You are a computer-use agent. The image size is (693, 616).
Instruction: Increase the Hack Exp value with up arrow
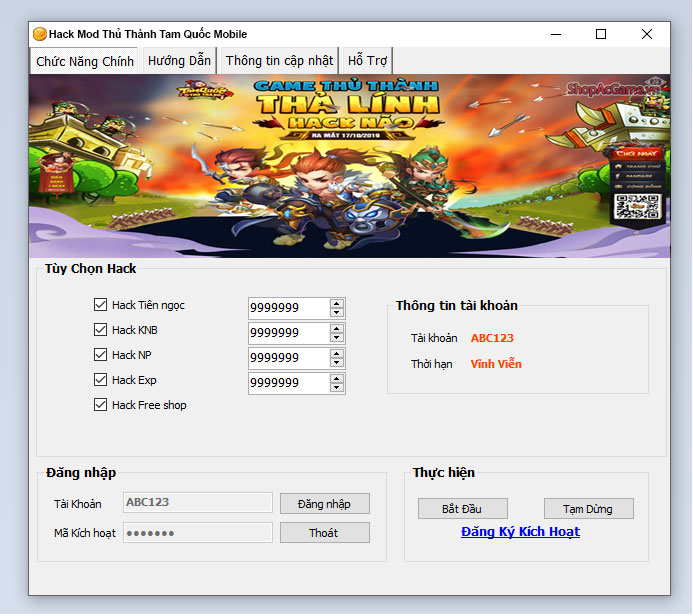click(x=337, y=379)
